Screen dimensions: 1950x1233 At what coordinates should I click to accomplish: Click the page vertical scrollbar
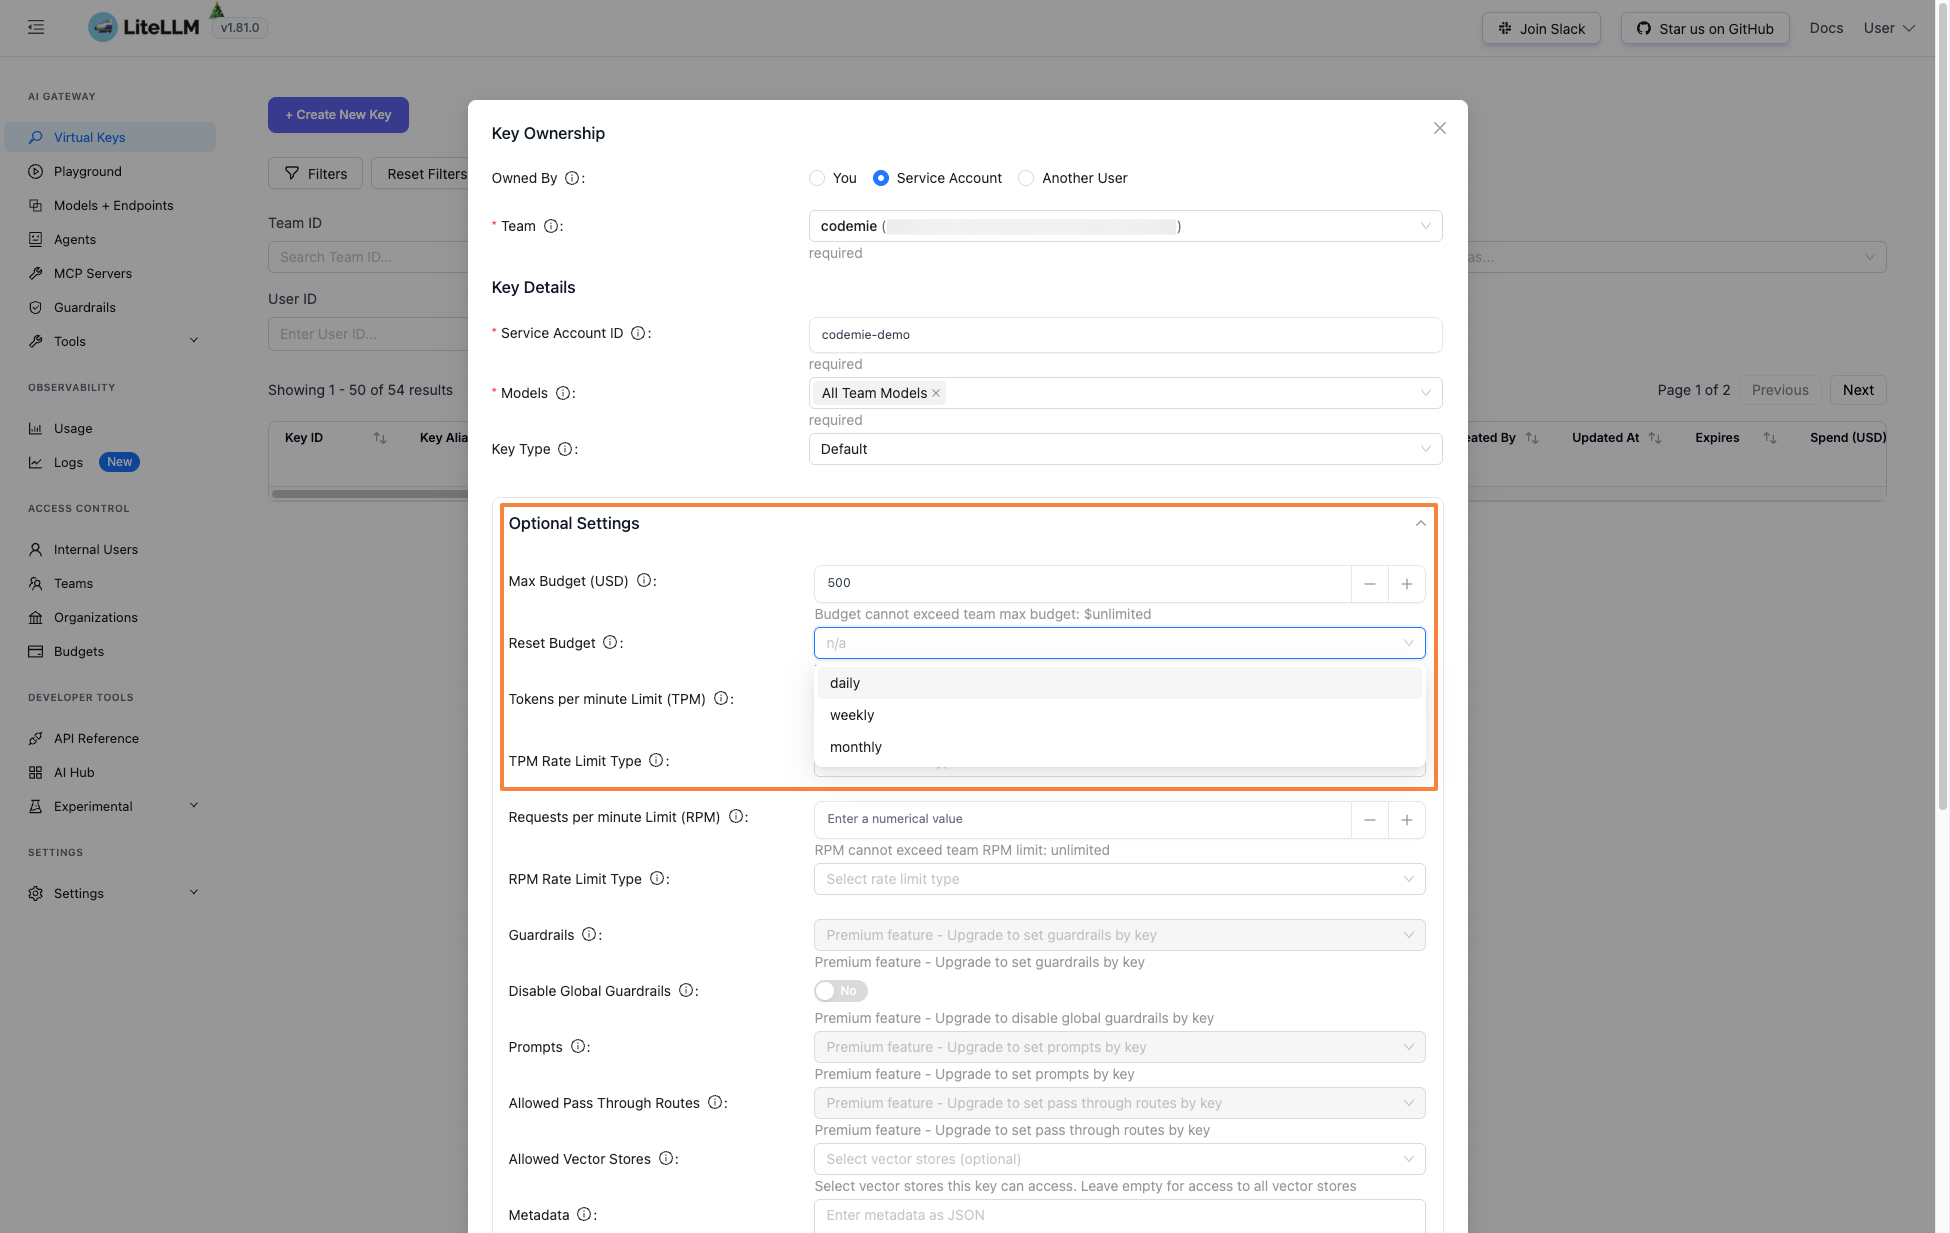click(1942, 400)
